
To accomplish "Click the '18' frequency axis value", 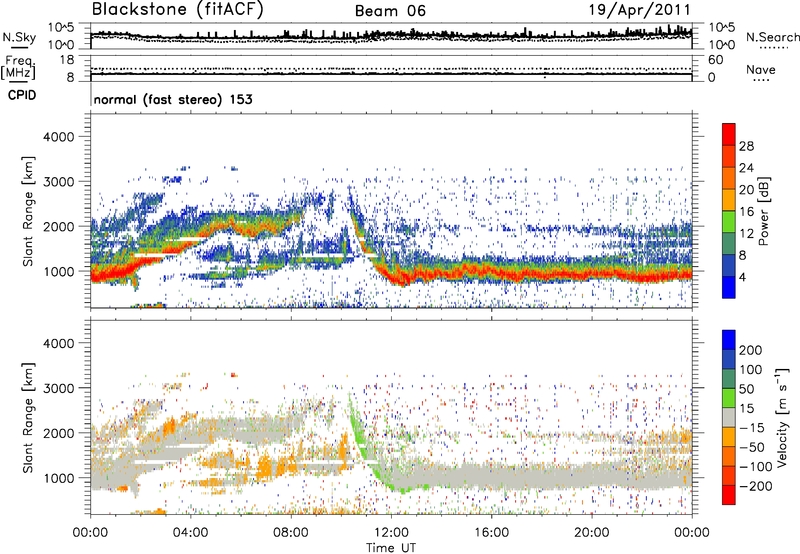I will 67,60.
